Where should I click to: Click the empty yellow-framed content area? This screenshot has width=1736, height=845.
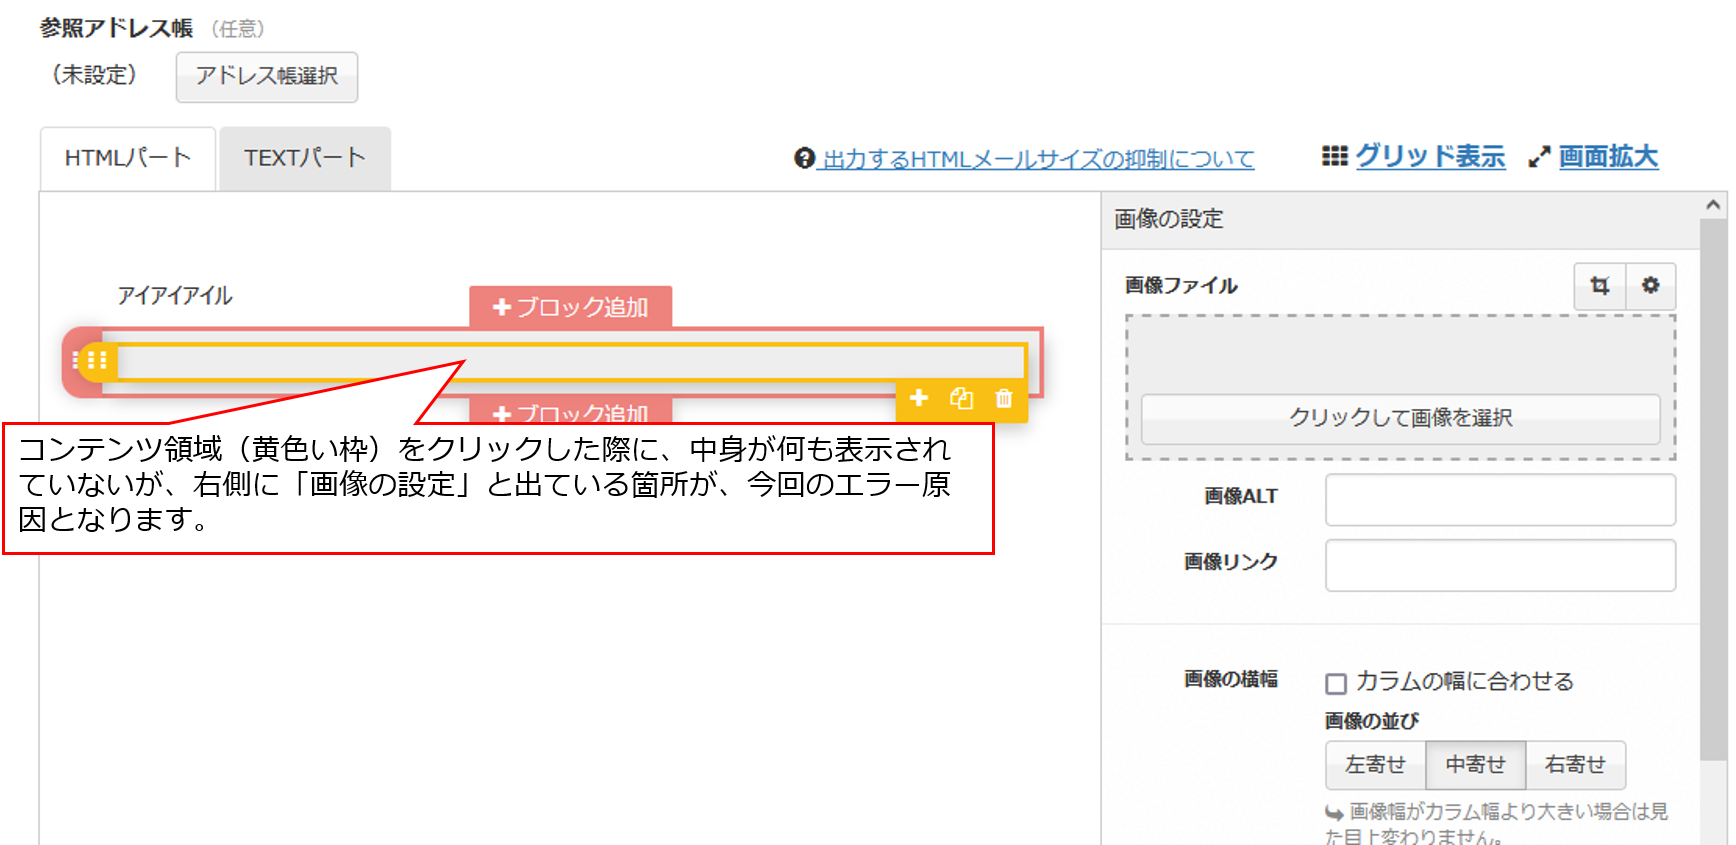click(570, 361)
